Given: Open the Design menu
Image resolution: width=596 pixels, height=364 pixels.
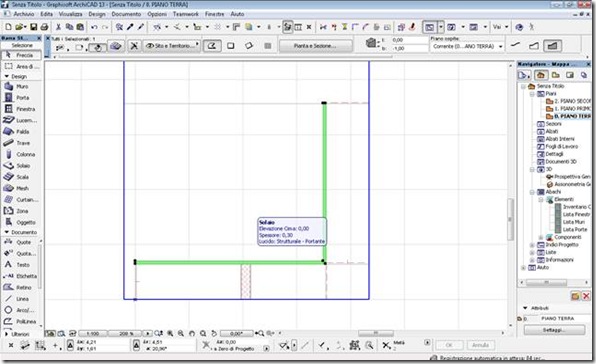Looking at the screenshot, I should pyautogui.click(x=97, y=14).
